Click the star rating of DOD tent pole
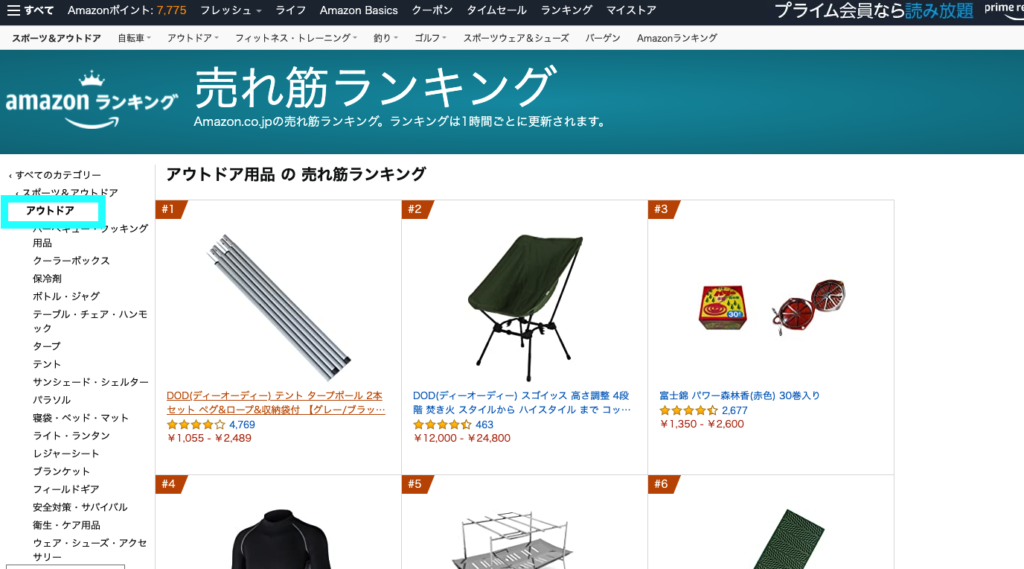 pos(196,425)
